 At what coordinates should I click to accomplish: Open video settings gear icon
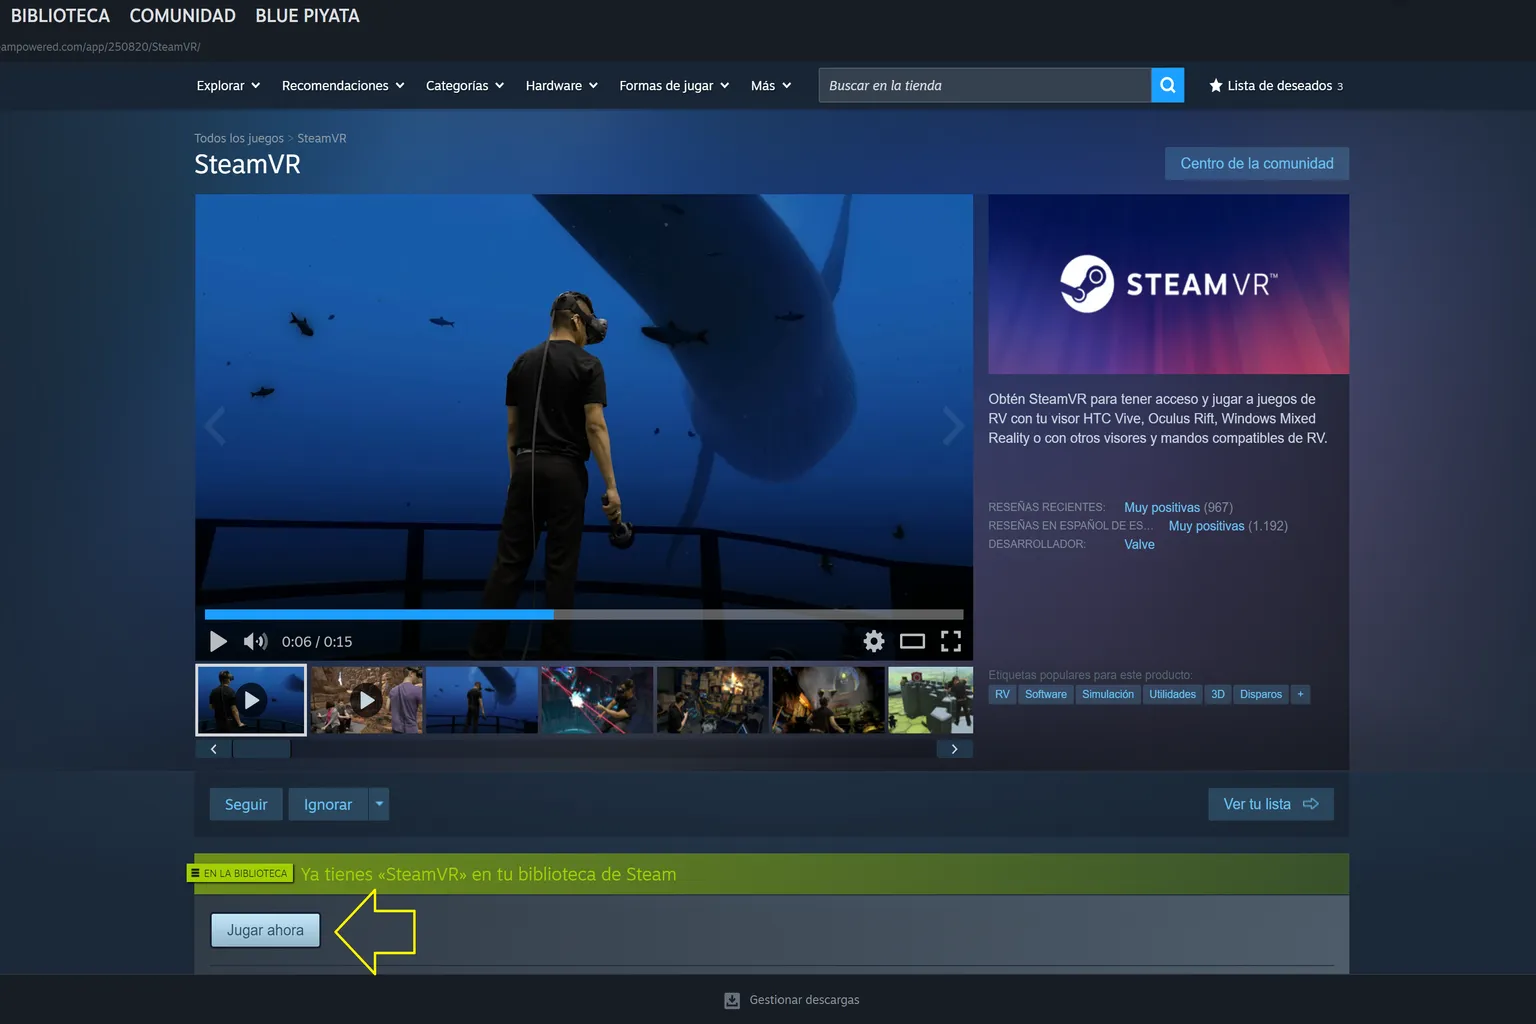[x=874, y=641]
